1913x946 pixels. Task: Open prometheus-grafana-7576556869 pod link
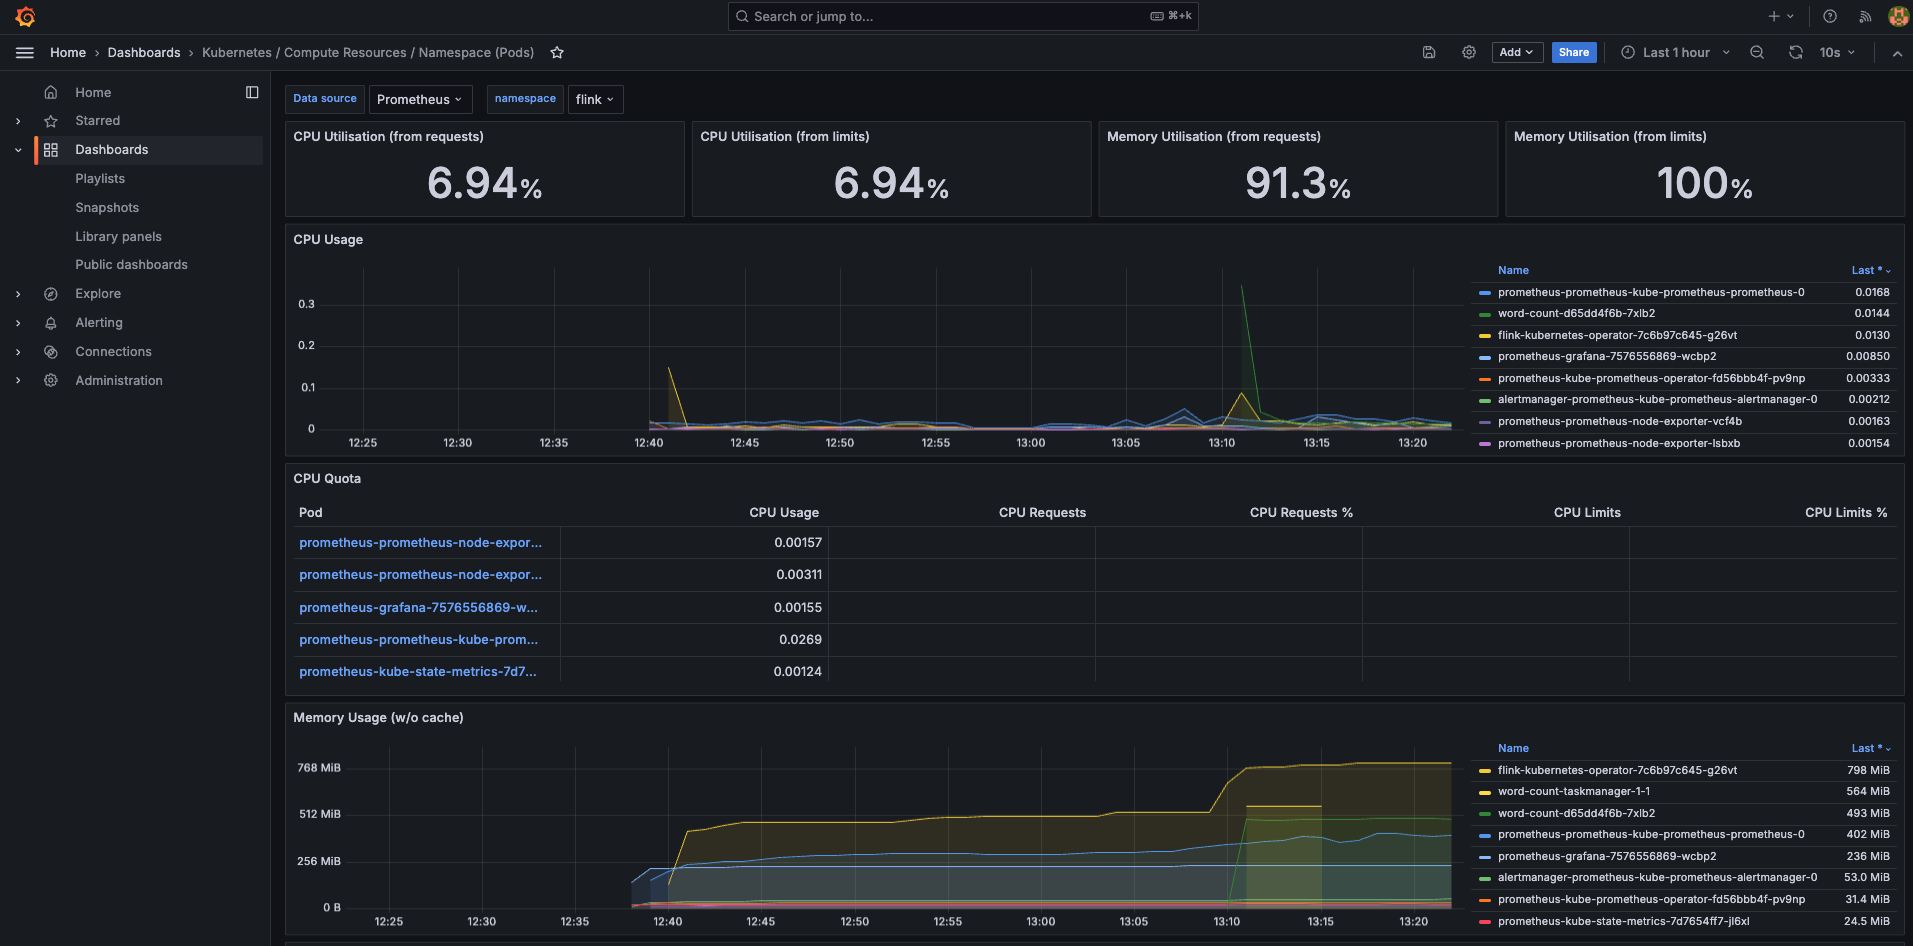point(418,607)
